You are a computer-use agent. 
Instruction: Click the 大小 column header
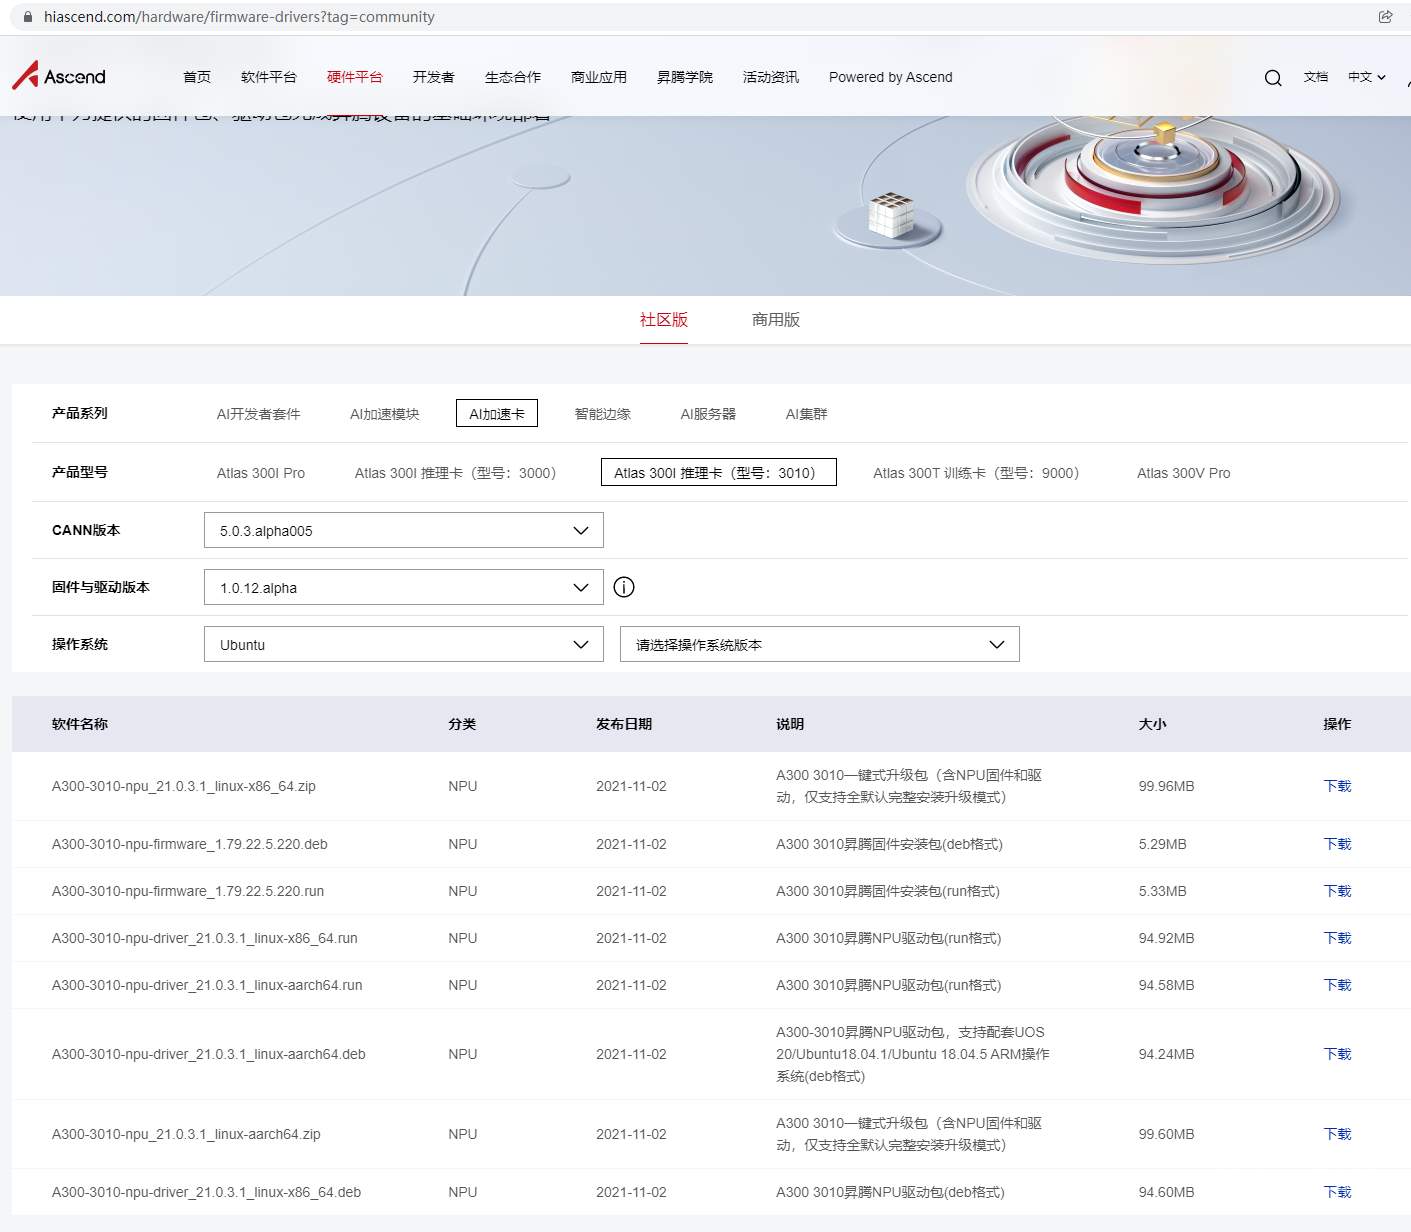[1152, 724]
